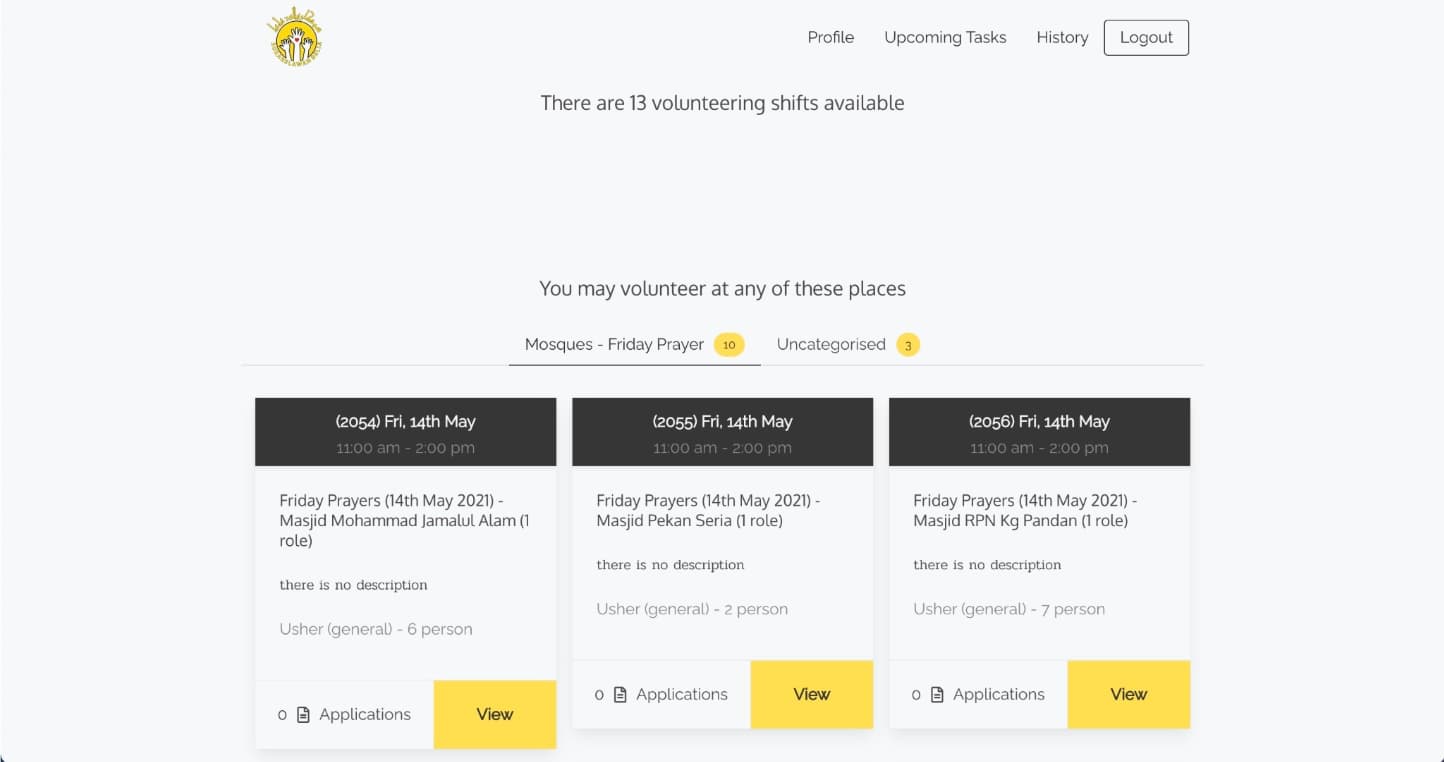The width and height of the screenshot is (1444, 762).
Task: View the Masjid RPN Kg Pandan shift
Action: click(x=1128, y=695)
